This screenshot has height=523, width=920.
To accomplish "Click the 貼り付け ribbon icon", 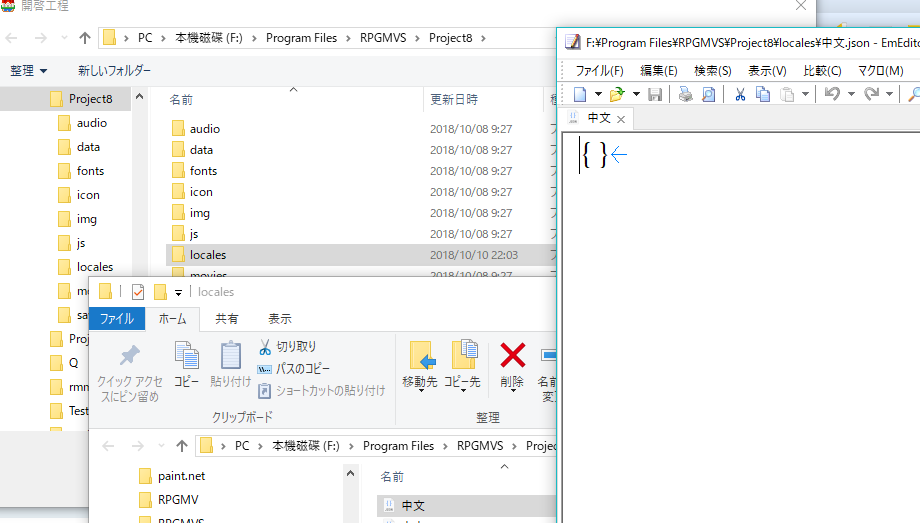I will (x=231, y=364).
